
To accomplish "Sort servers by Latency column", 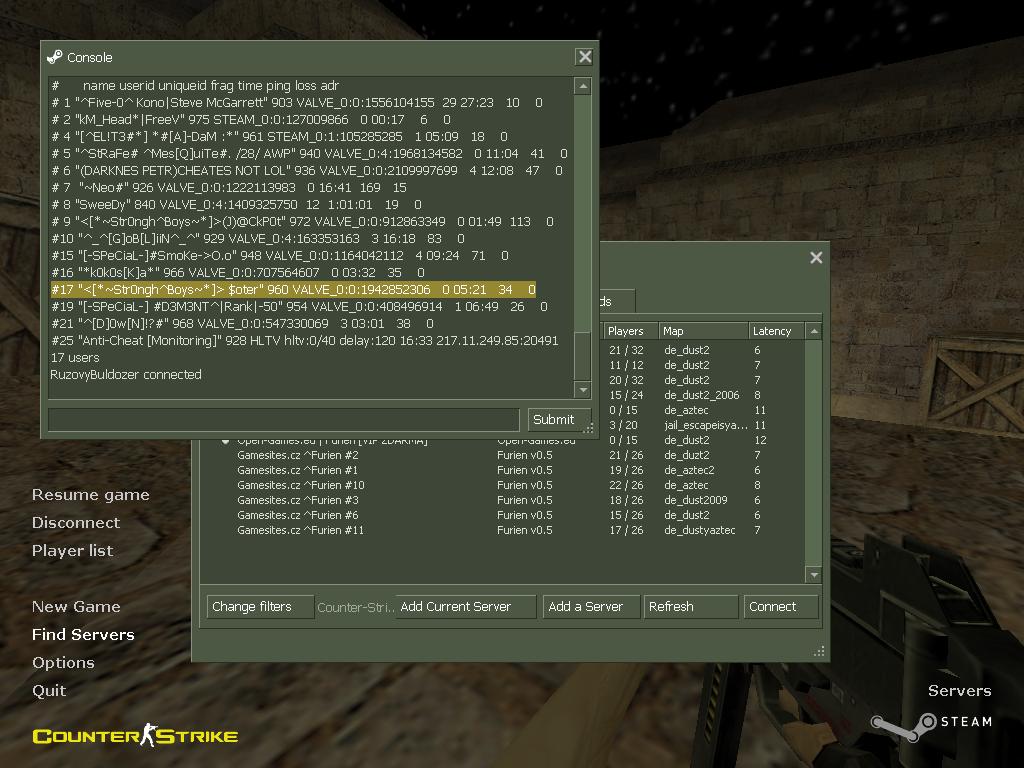I will 776,331.
